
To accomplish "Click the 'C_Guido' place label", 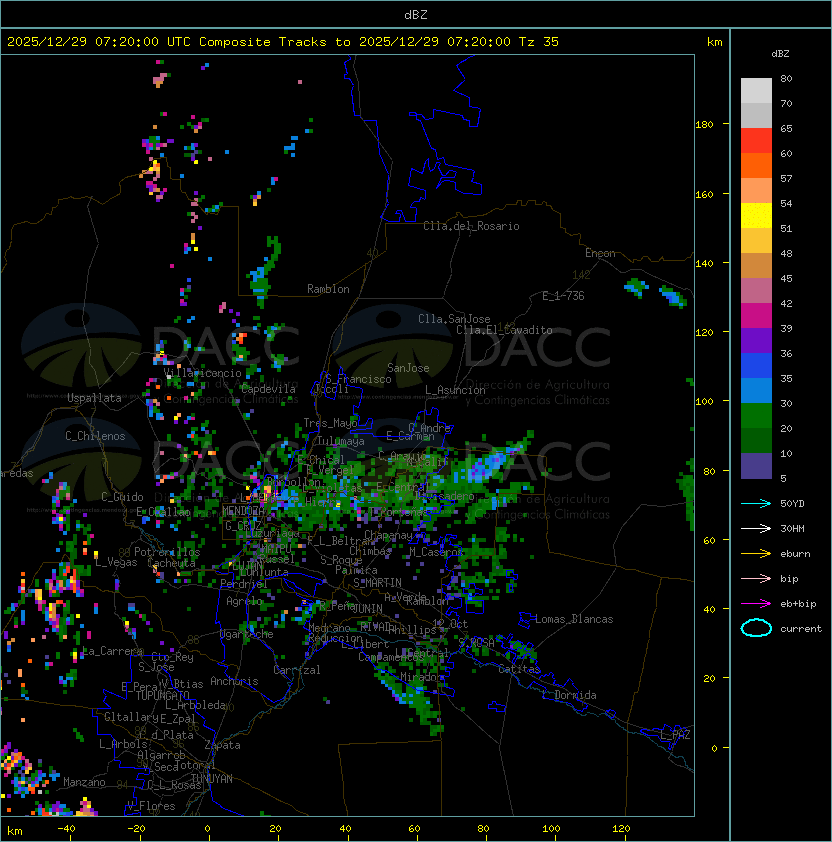I will [x=122, y=497].
